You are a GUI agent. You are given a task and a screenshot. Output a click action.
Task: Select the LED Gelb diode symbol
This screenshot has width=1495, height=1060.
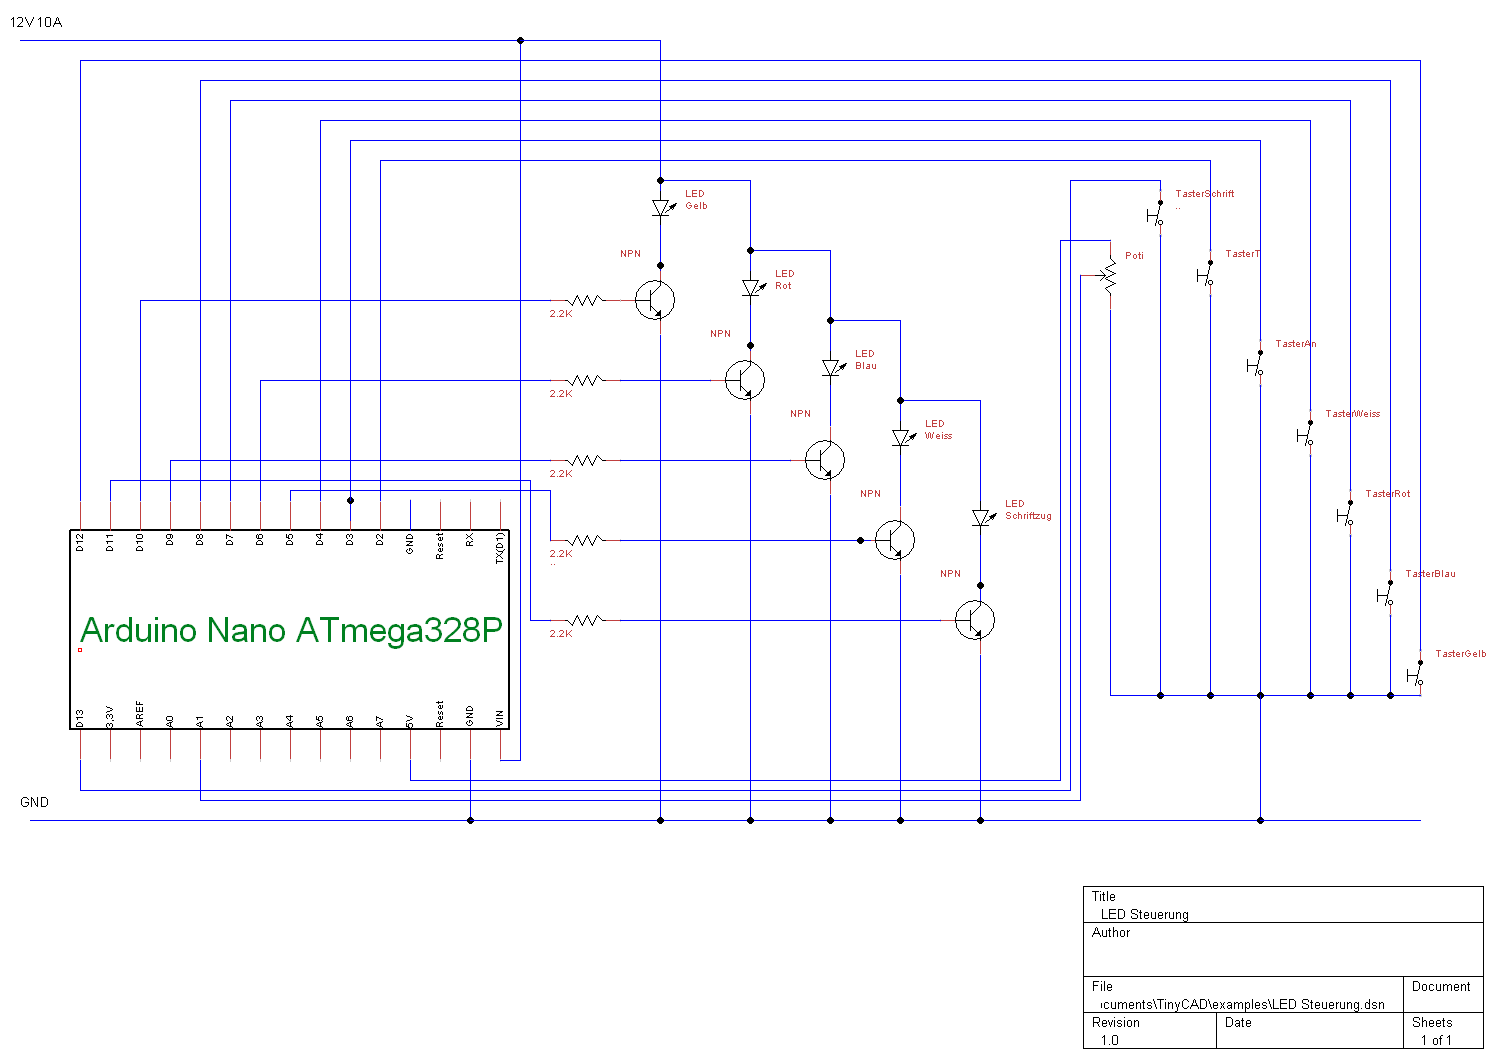[660, 208]
